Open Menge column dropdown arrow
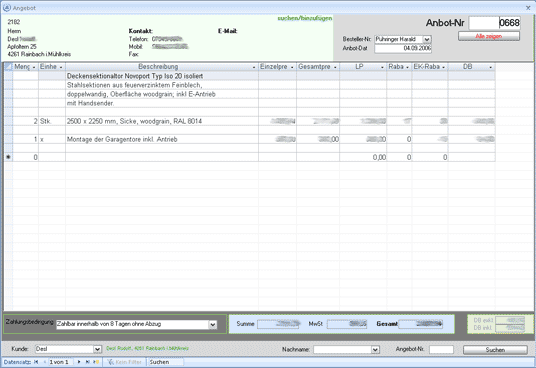This screenshot has height=368, width=536. [34, 67]
